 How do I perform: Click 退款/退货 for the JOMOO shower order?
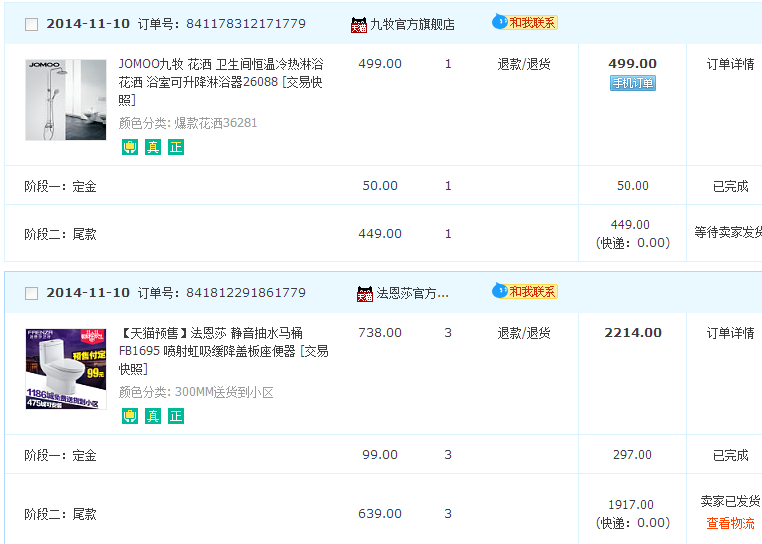524,64
